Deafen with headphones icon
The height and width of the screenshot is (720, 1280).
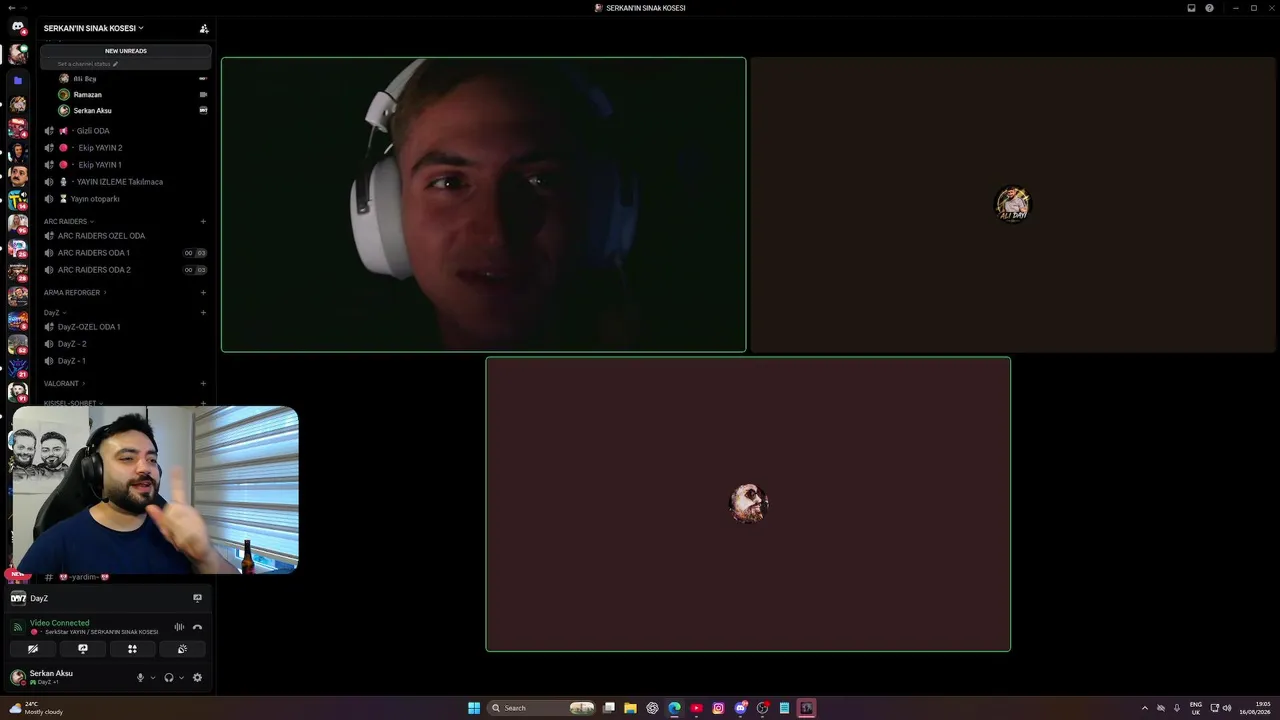[x=169, y=678]
